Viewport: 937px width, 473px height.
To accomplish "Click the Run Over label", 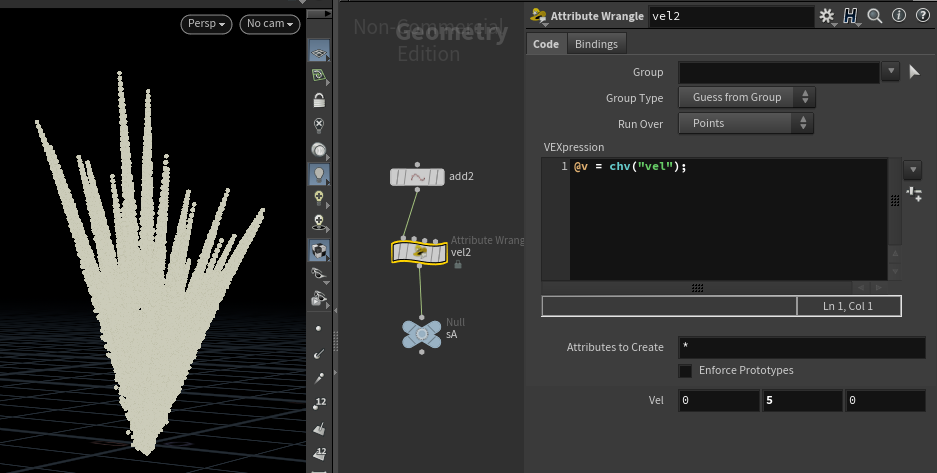I will pos(640,124).
